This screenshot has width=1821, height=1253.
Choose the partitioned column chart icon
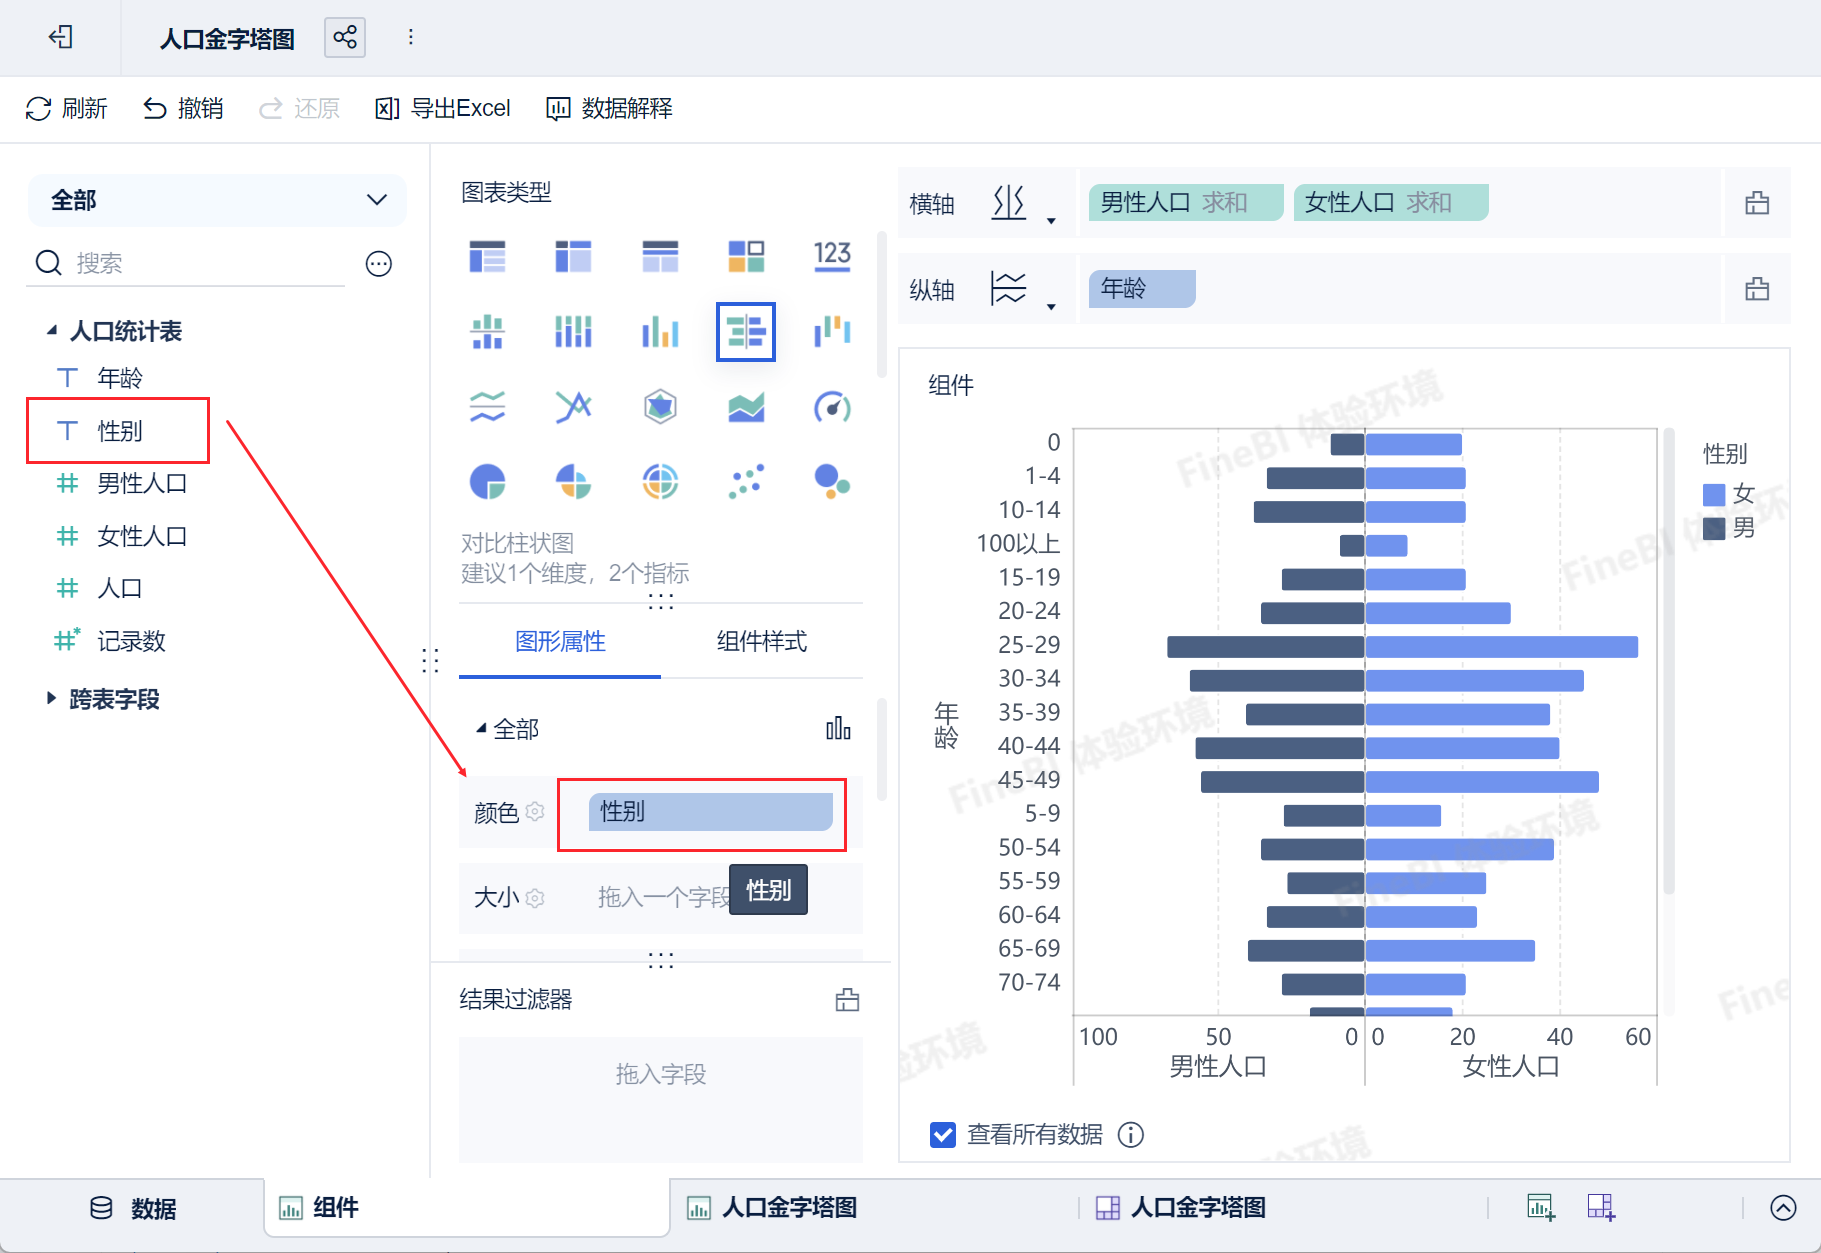coord(574,331)
